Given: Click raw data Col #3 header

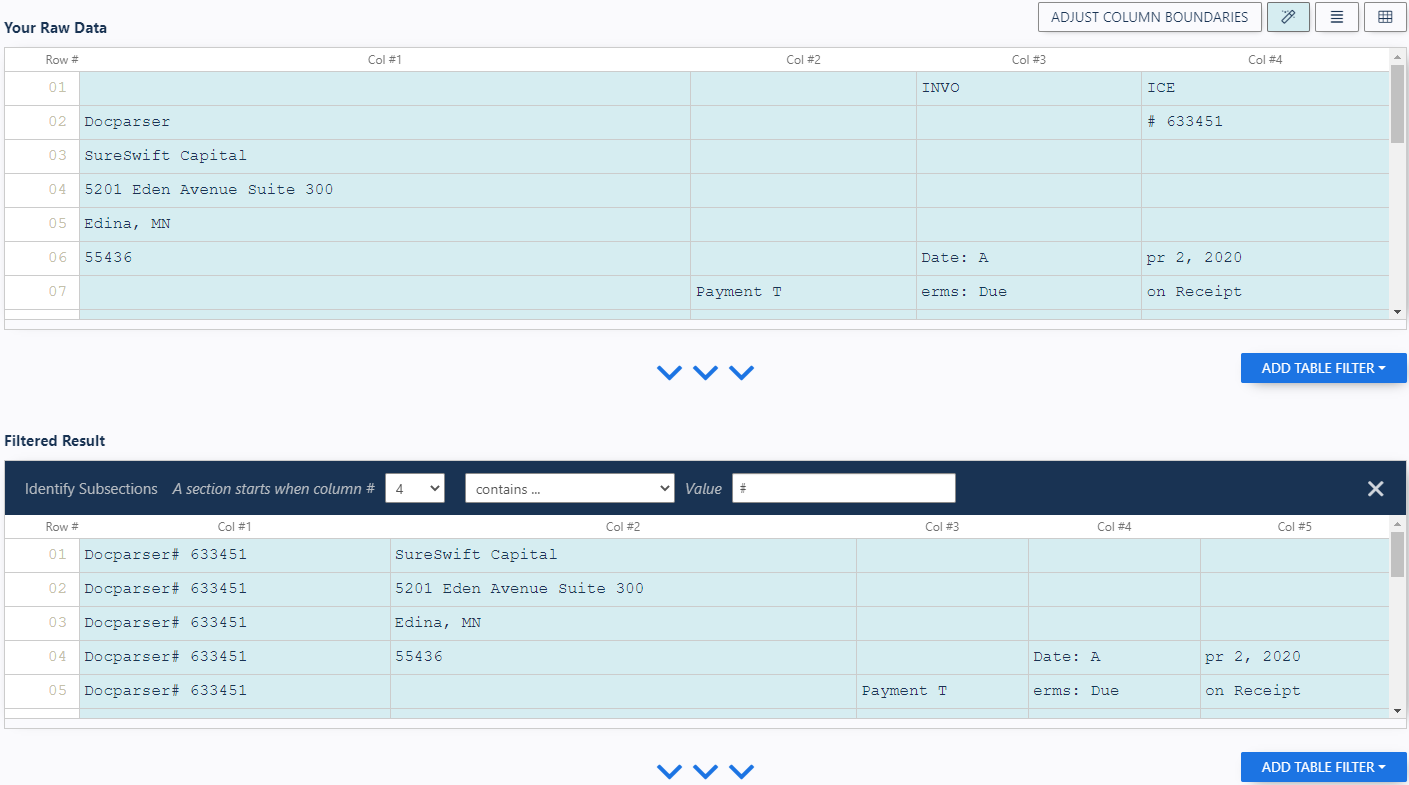Looking at the screenshot, I should pyautogui.click(x=1028, y=60).
